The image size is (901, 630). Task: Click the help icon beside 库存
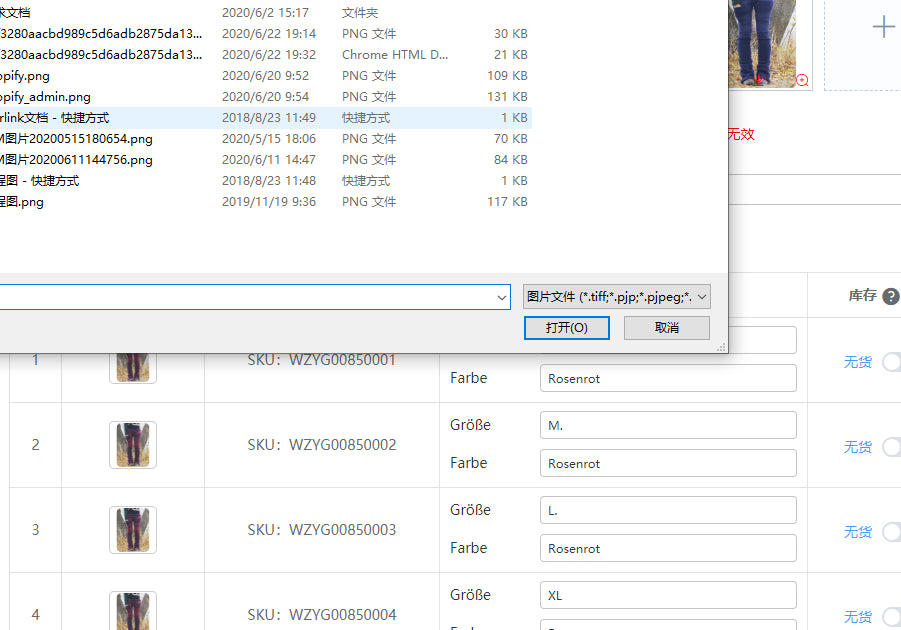click(x=890, y=296)
